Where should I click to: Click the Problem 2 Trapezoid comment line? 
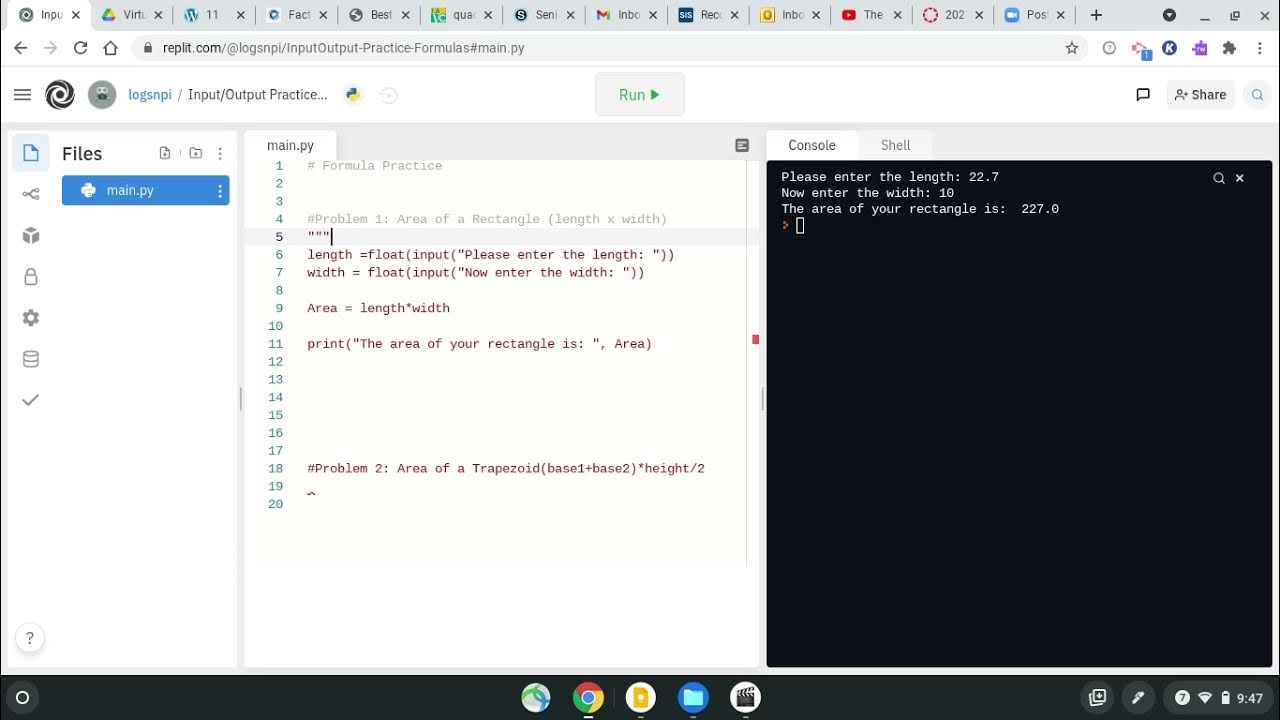pyautogui.click(x=506, y=469)
